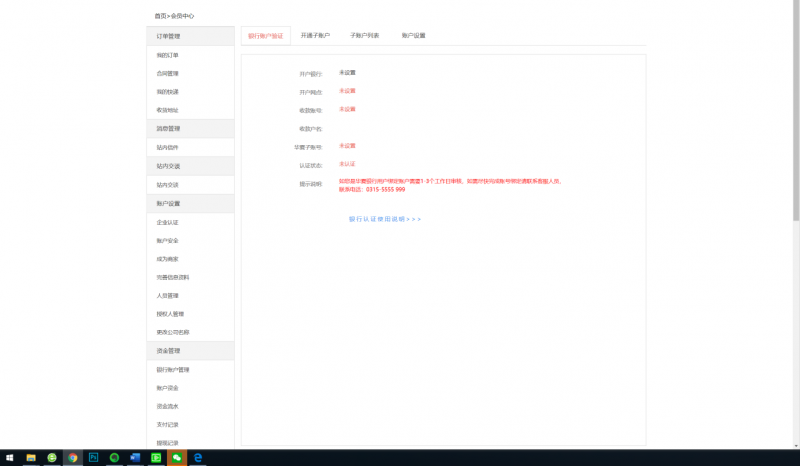
Task: Click the 认证状态 label
Action: tap(311, 166)
